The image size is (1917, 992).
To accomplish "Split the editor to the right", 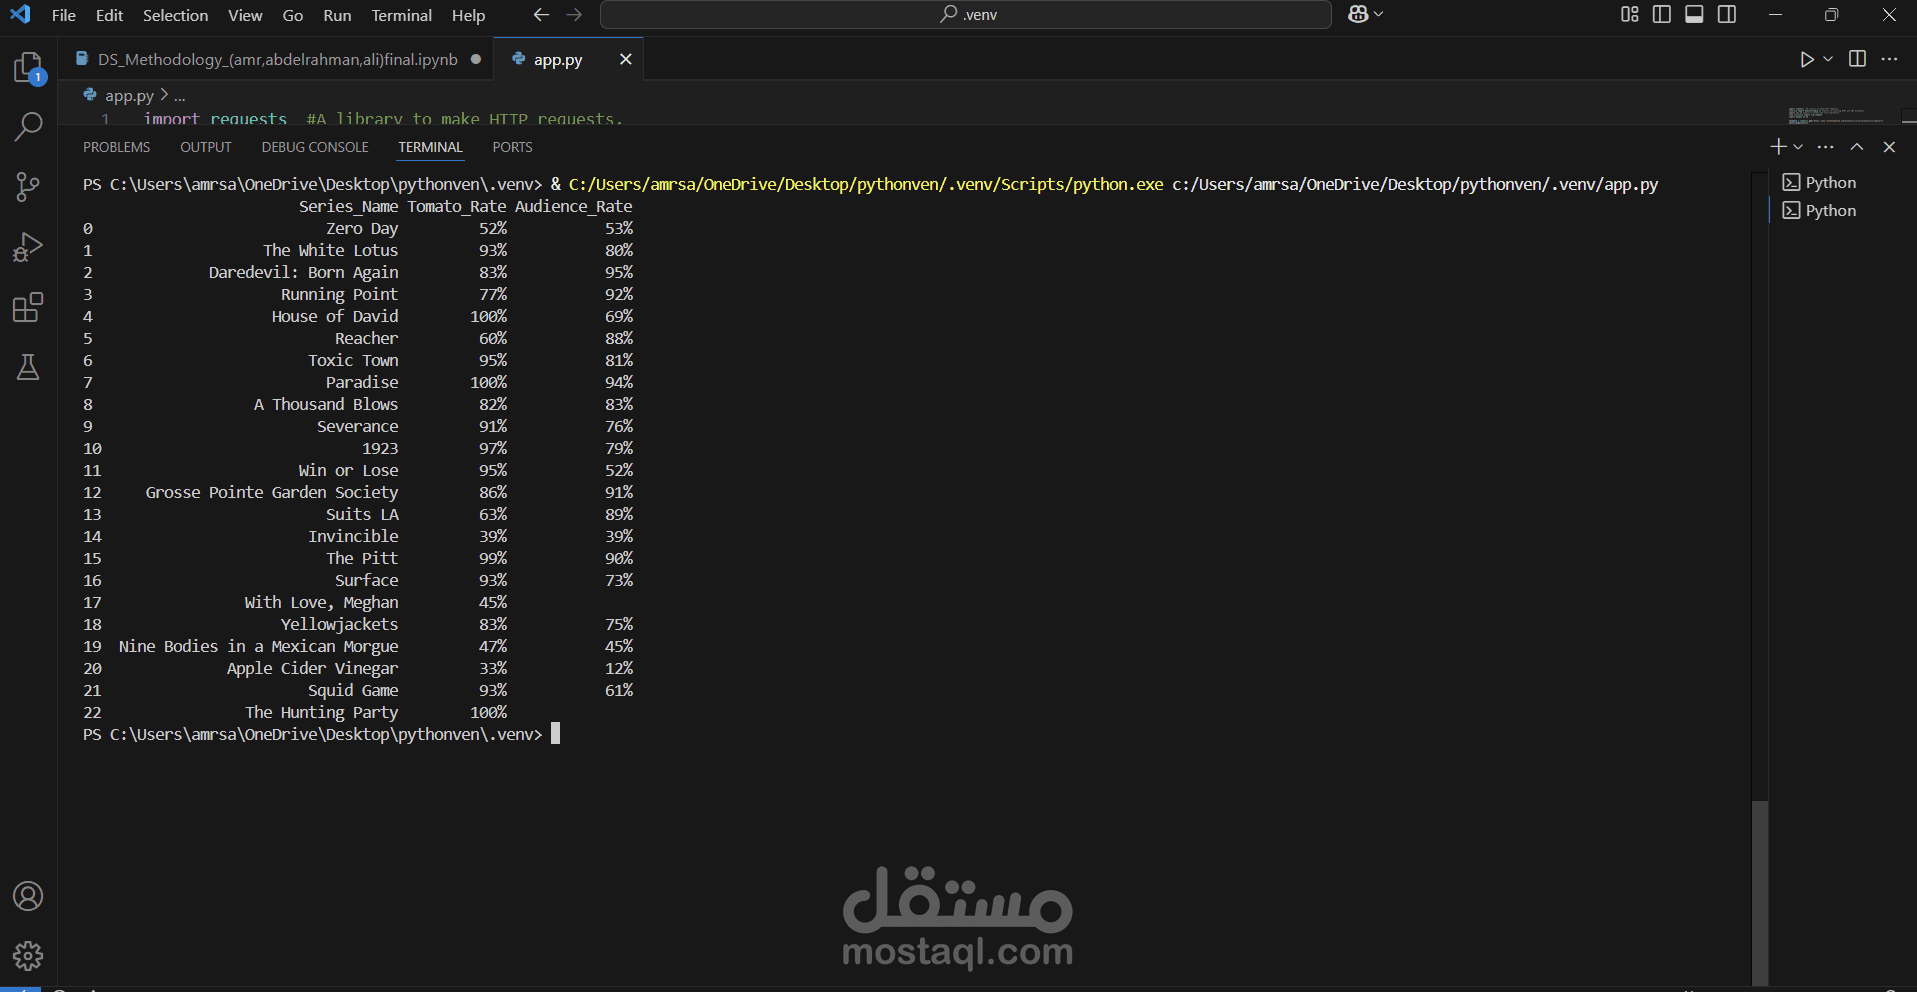I will (1857, 59).
